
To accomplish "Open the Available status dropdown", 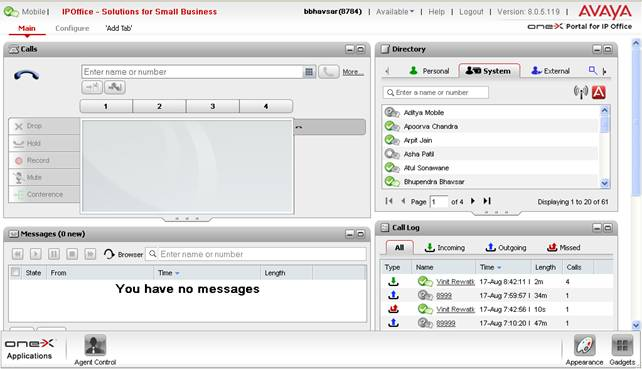I will point(395,12).
